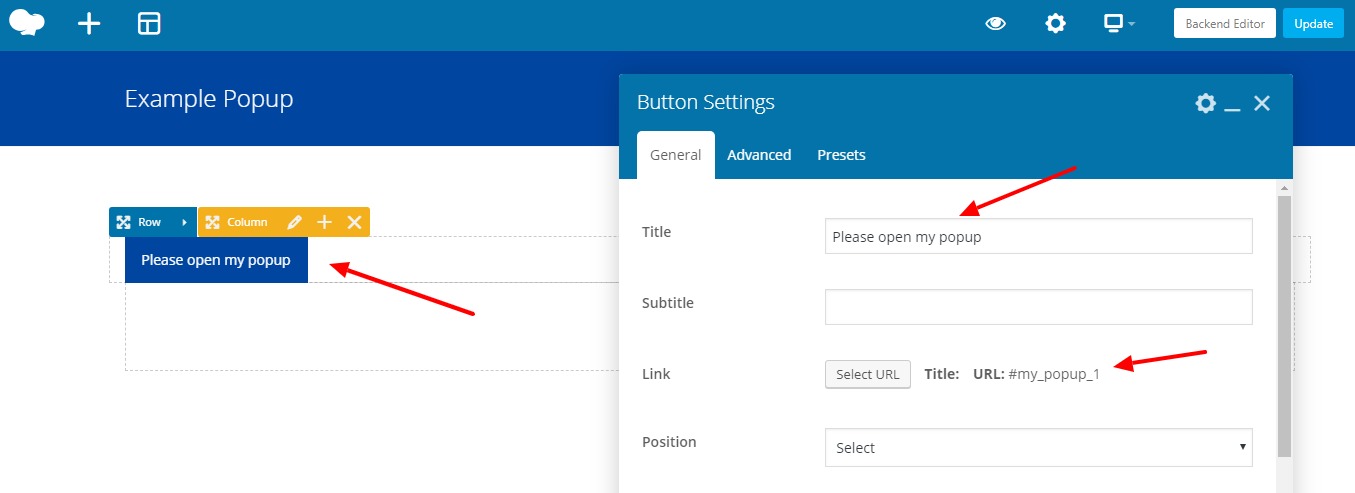Open page settings gear in top bar
This screenshot has height=493, width=1355.
(1055, 24)
